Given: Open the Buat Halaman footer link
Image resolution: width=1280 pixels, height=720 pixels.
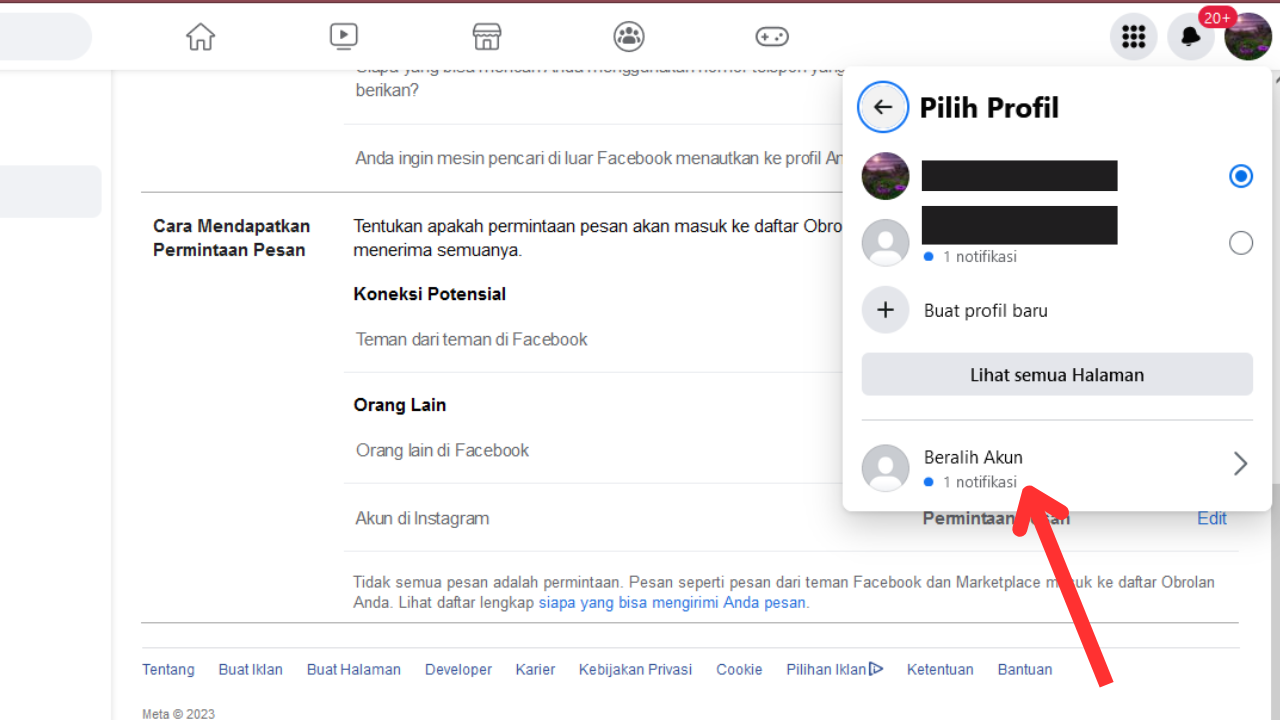Looking at the screenshot, I should [x=354, y=669].
